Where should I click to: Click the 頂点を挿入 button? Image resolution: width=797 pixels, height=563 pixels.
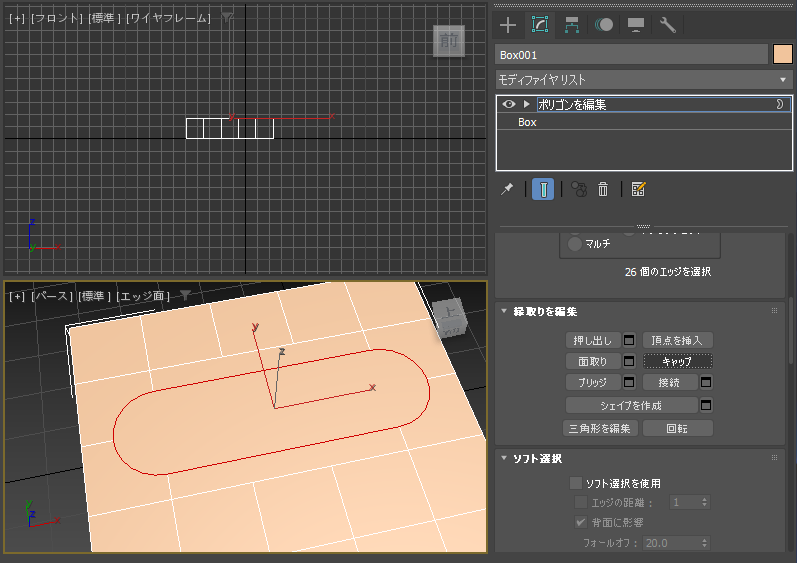coord(677,340)
